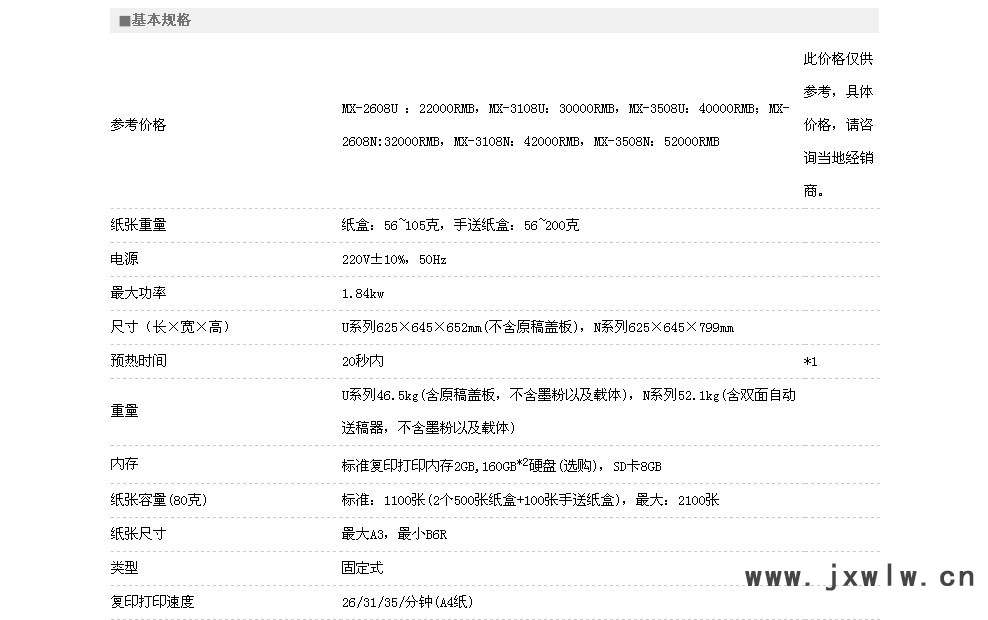Click the 固定式 value
This screenshot has height=620, width=988.
[362, 568]
